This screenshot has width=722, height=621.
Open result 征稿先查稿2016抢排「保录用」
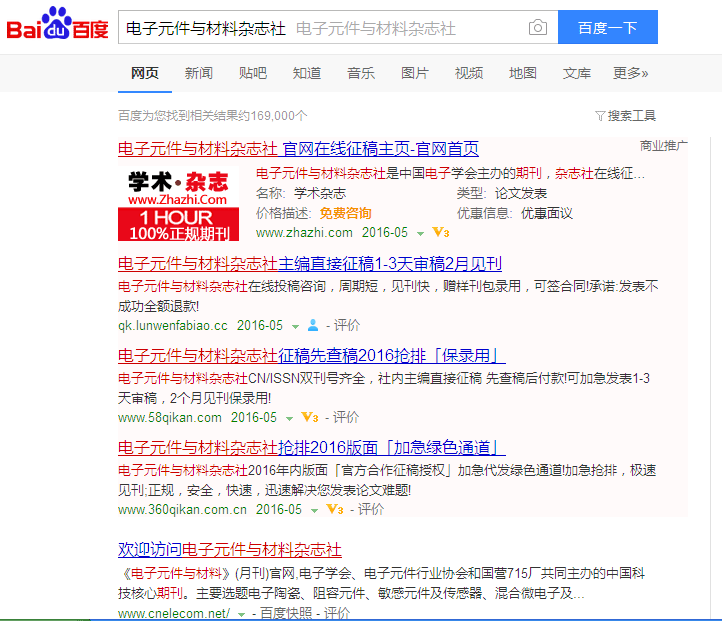point(312,356)
